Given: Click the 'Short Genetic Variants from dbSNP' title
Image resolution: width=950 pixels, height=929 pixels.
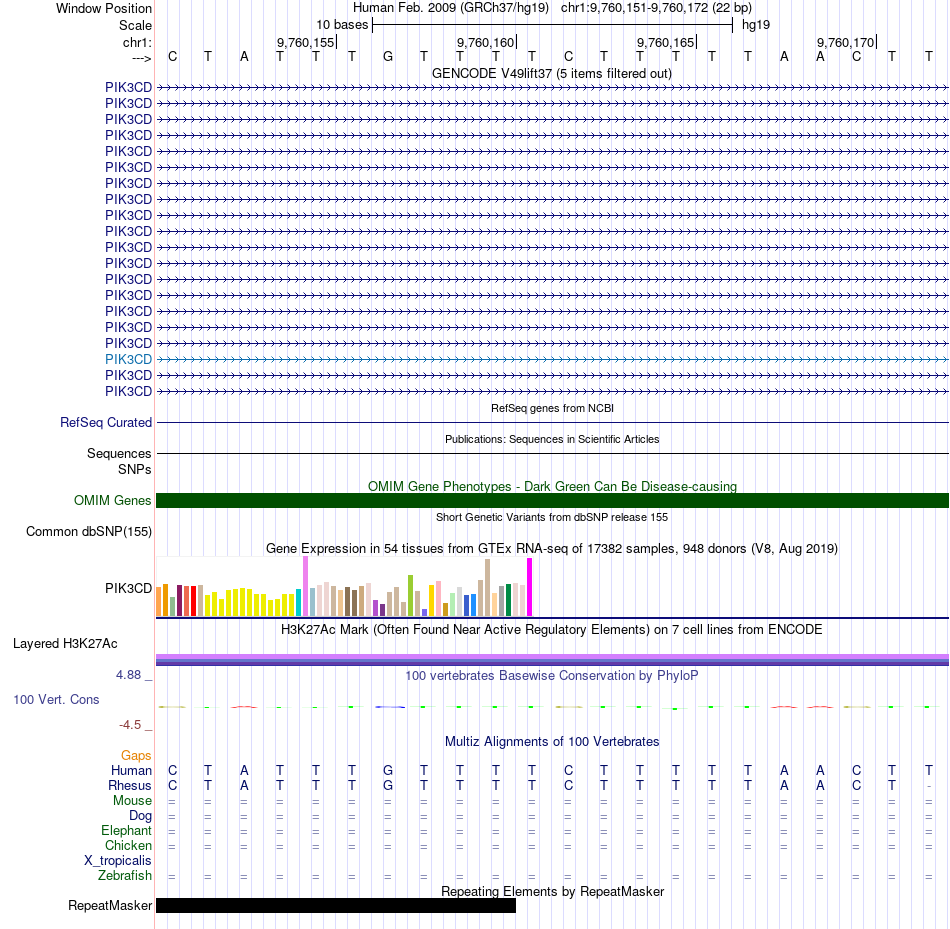Looking at the screenshot, I should [552, 517].
